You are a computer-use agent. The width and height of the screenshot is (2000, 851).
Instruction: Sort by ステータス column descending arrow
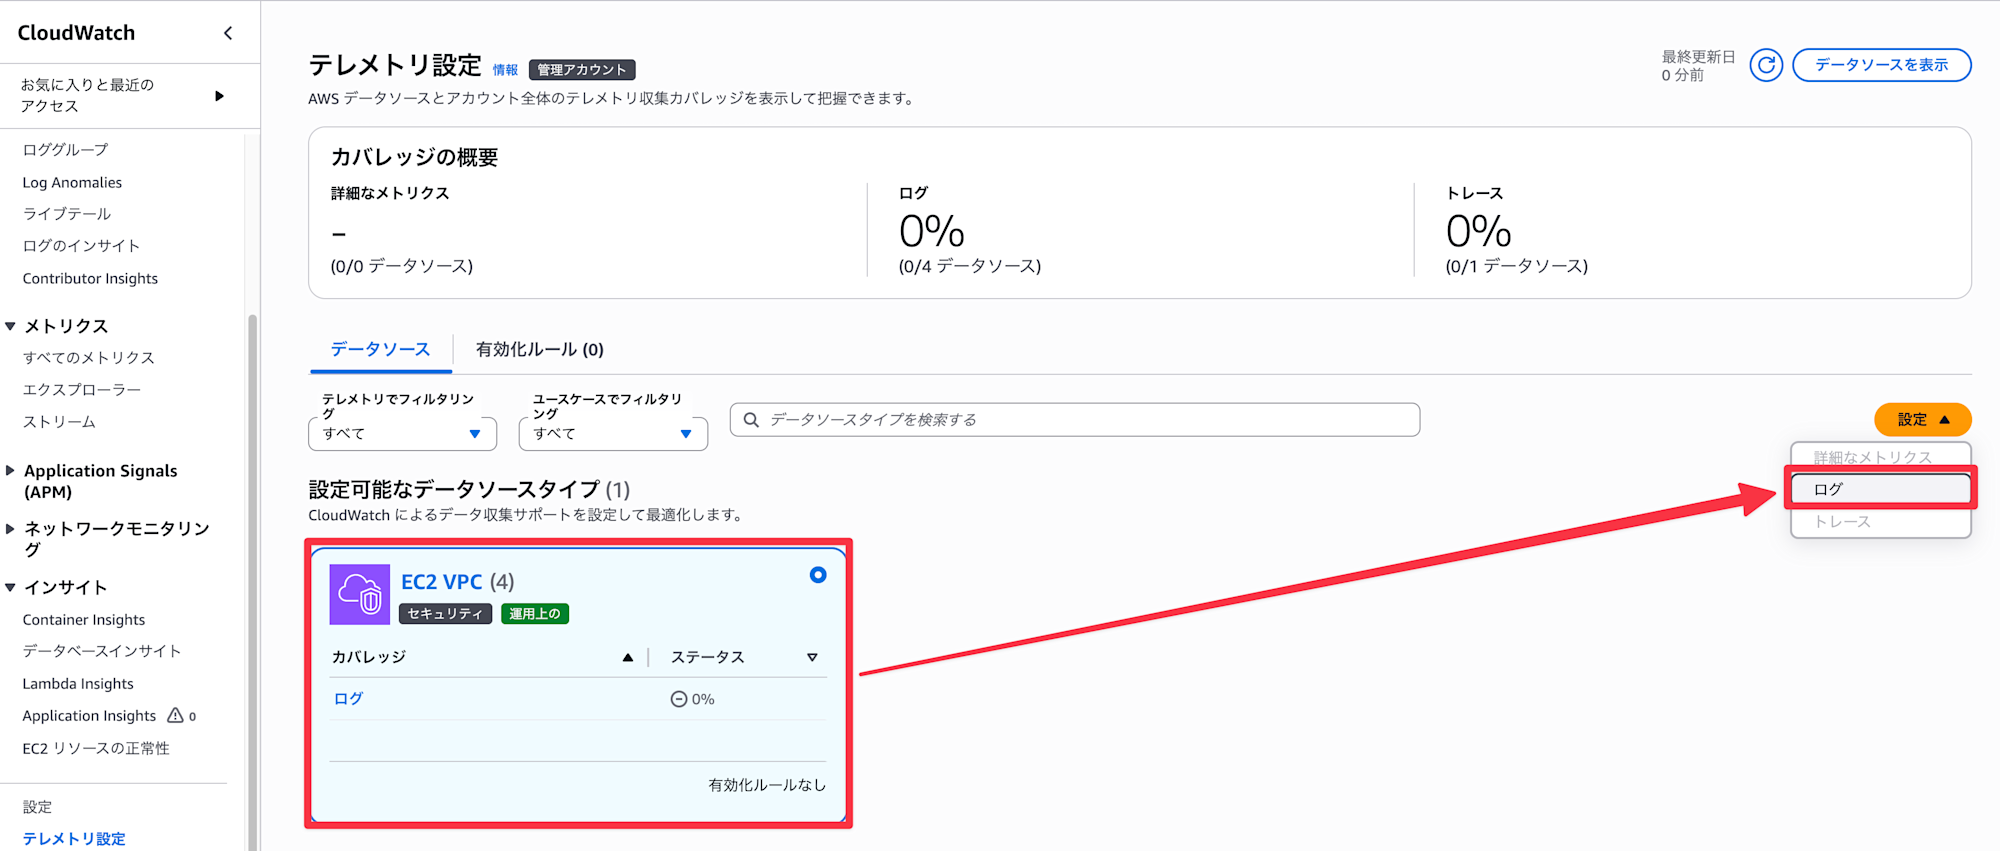(x=812, y=657)
